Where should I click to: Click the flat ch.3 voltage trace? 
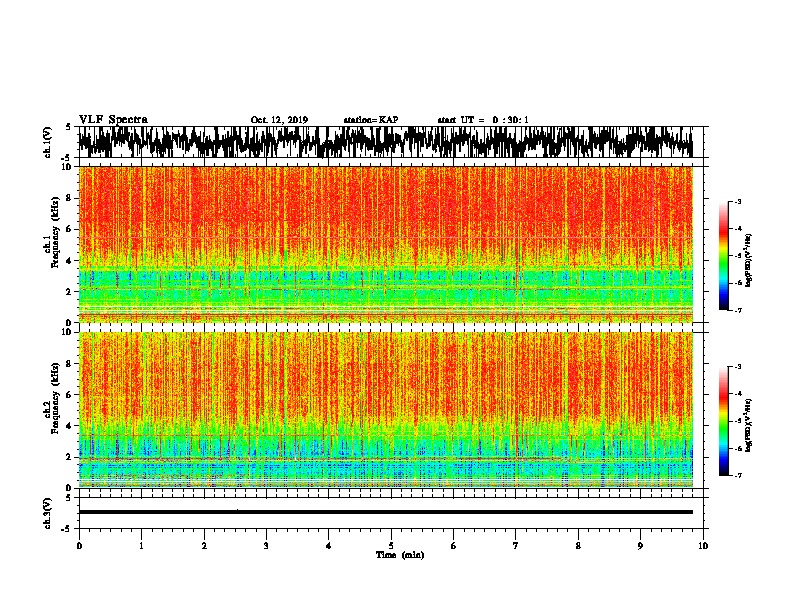click(385, 512)
